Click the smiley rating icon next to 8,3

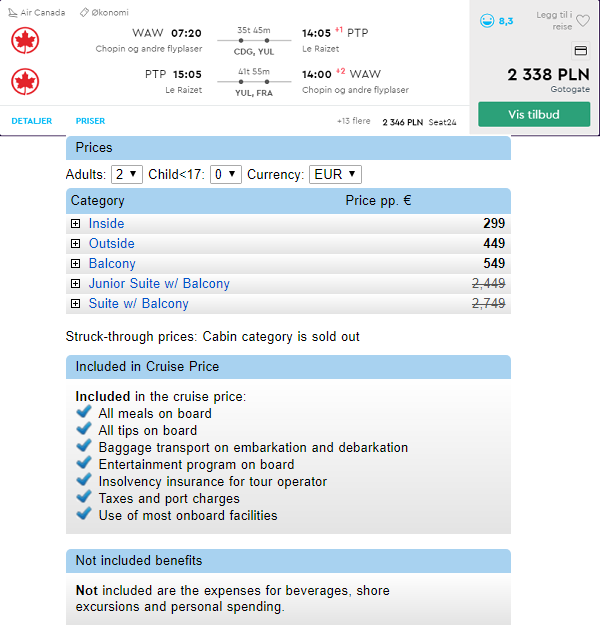(487, 20)
